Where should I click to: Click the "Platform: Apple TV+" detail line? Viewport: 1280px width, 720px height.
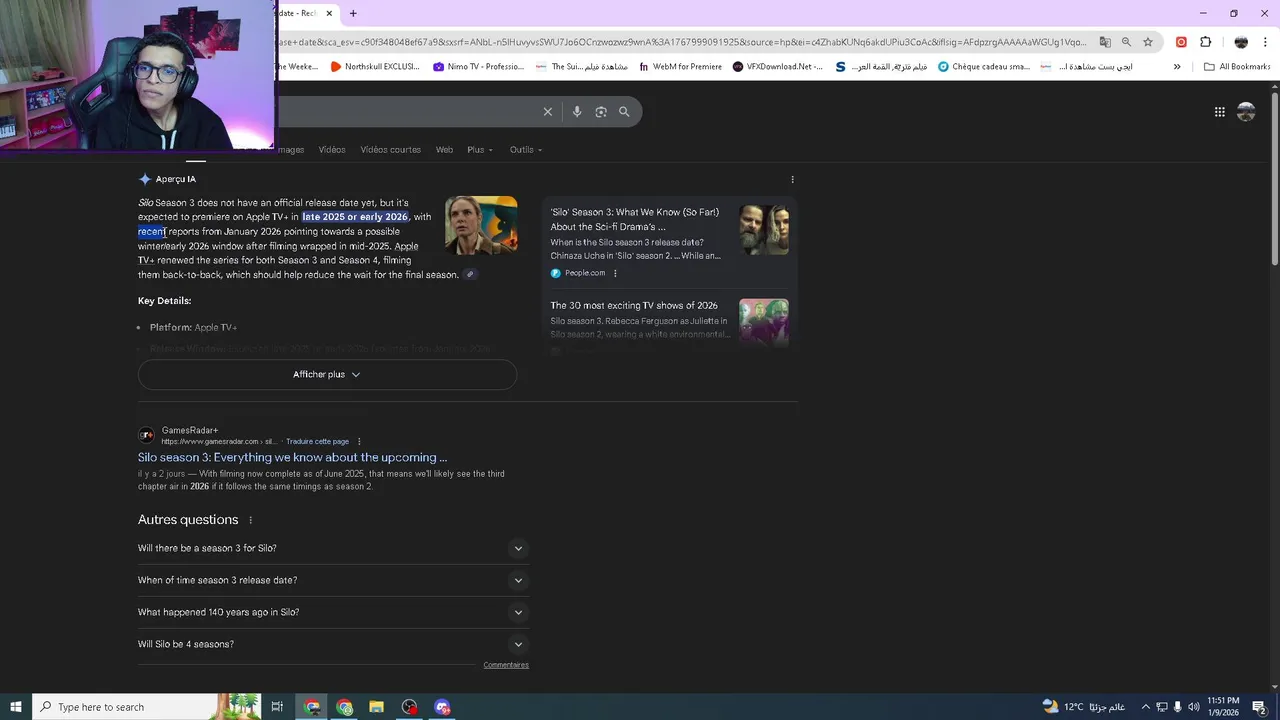(x=193, y=328)
